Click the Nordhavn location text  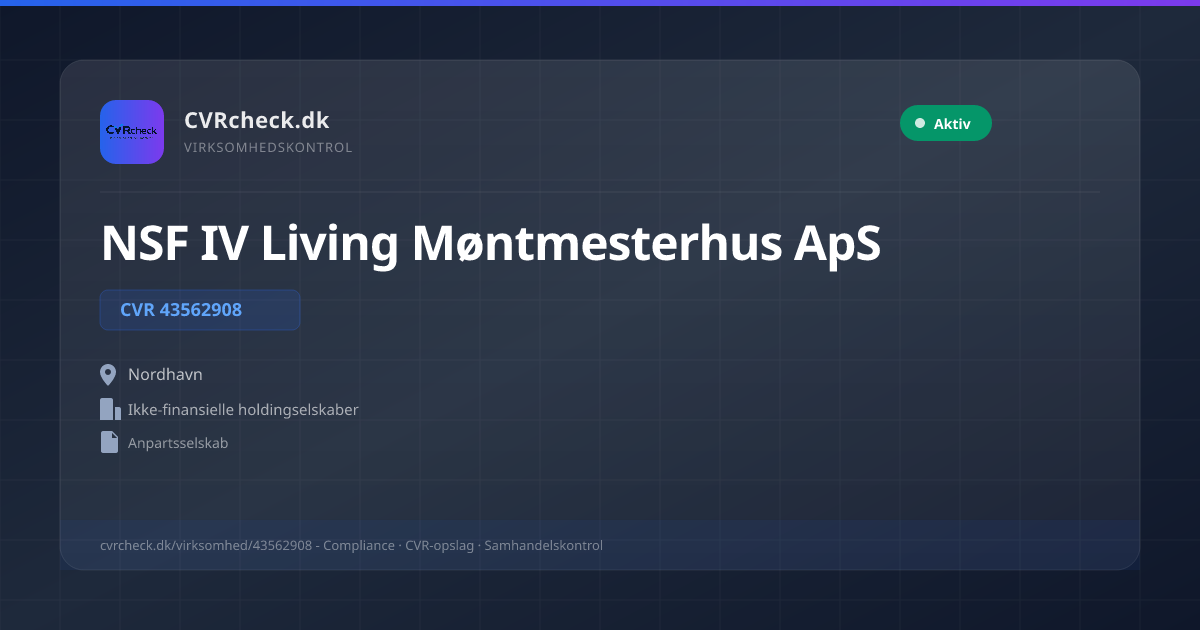[x=165, y=375]
